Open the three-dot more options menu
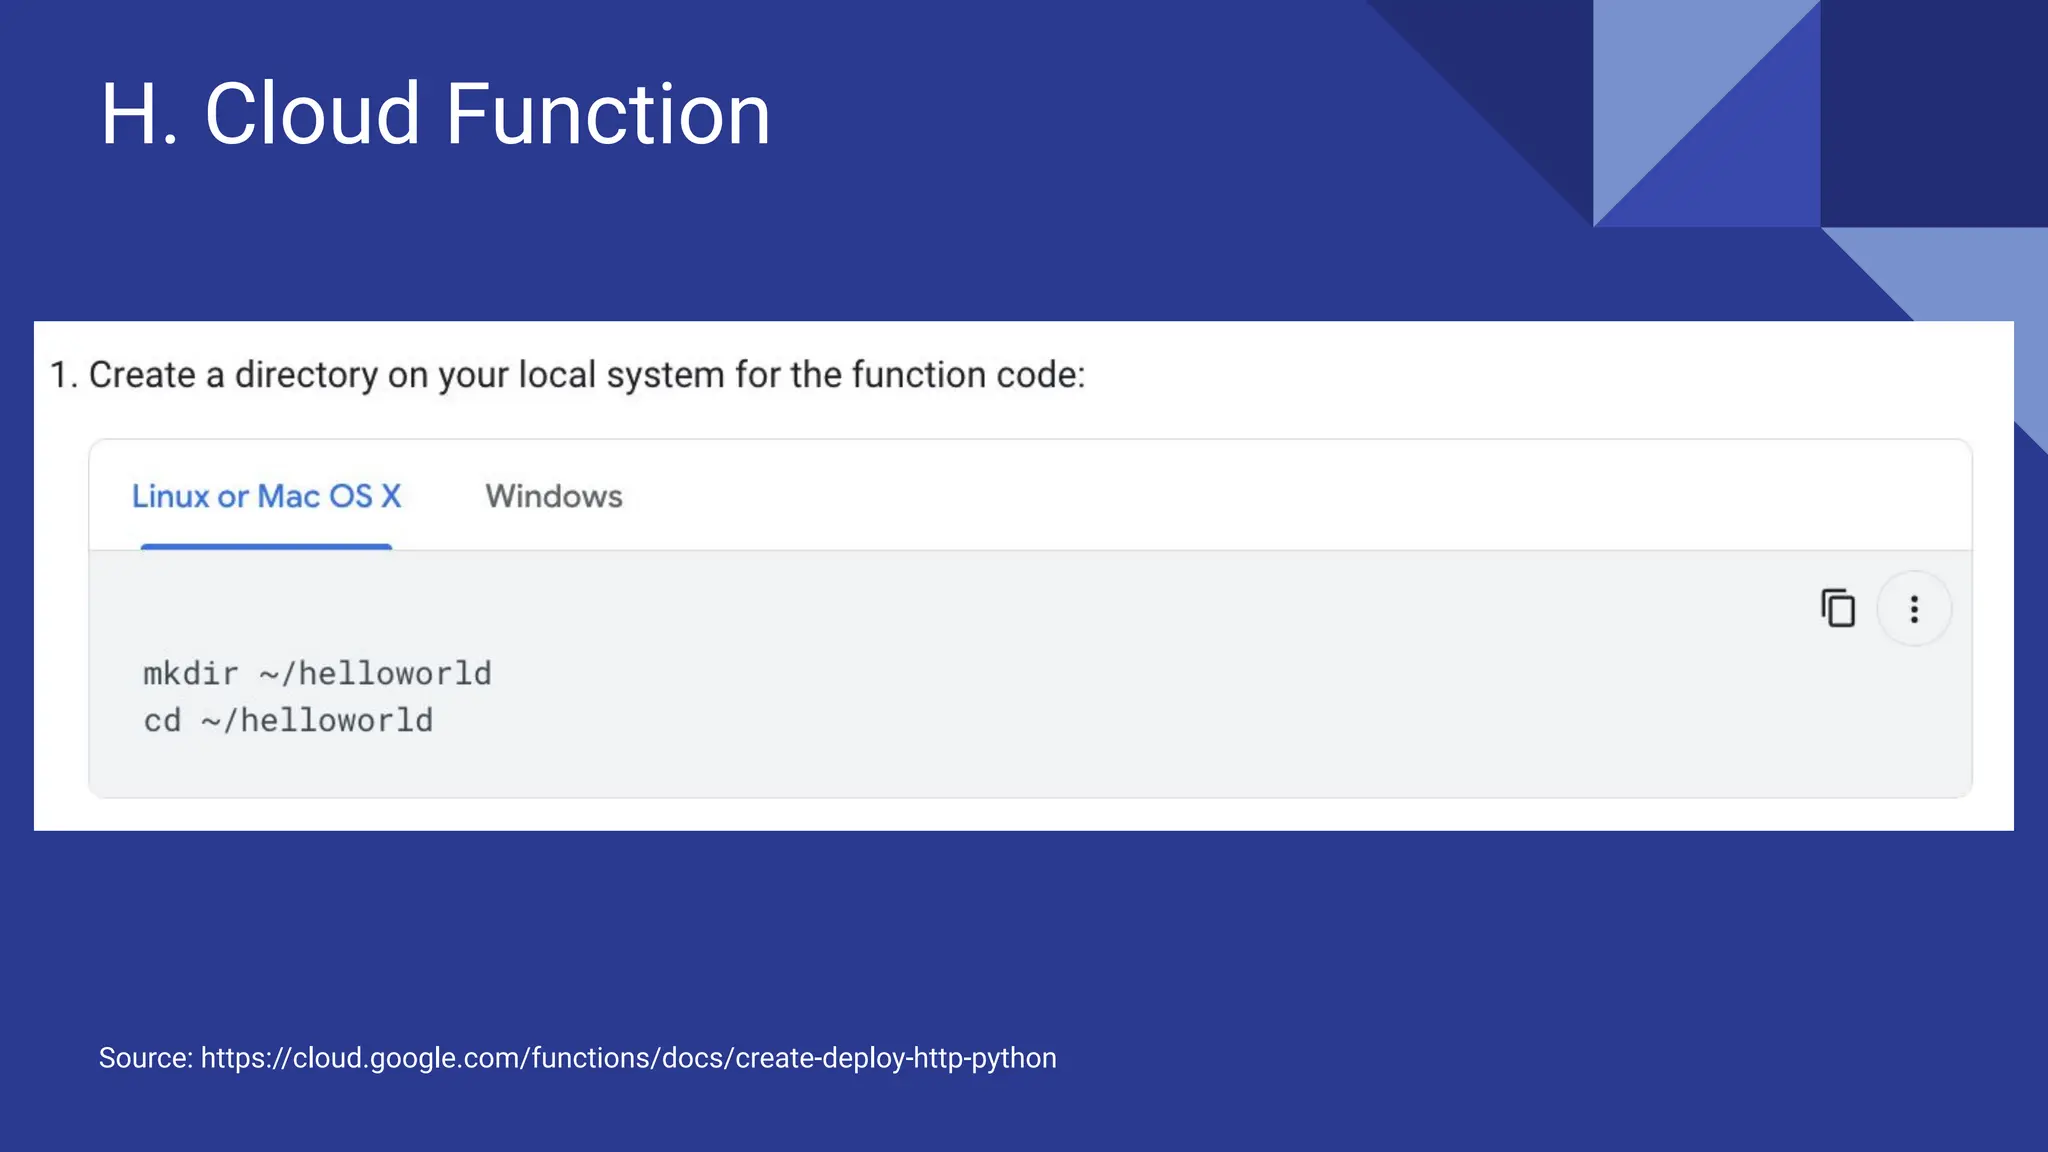This screenshot has height=1152, width=2048. pyautogui.click(x=1914, y=609)
